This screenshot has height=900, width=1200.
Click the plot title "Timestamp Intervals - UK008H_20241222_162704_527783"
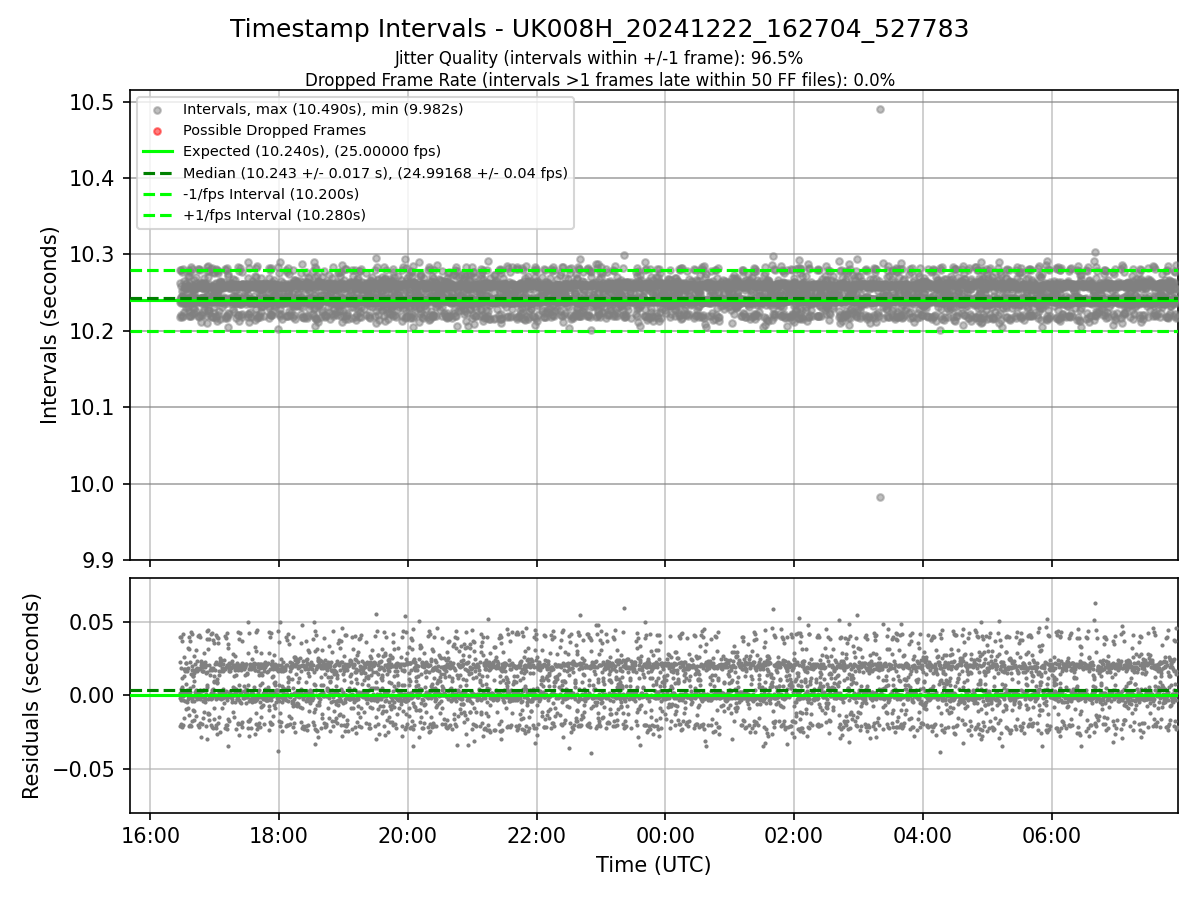pos(599,29)
